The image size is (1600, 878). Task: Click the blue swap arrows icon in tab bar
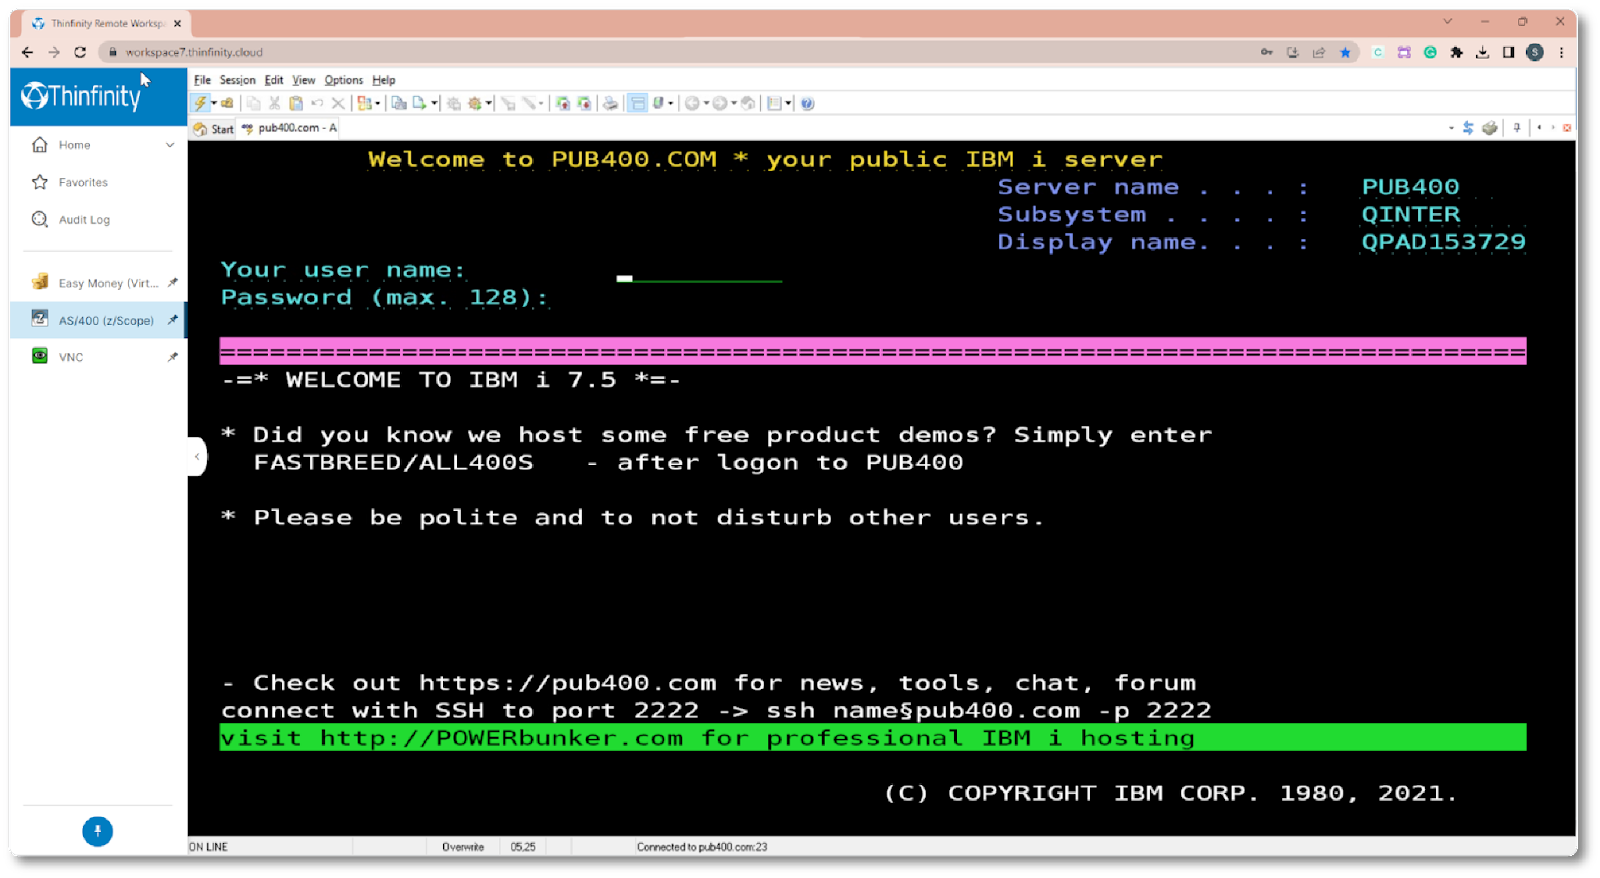[x=1468, y=128]
